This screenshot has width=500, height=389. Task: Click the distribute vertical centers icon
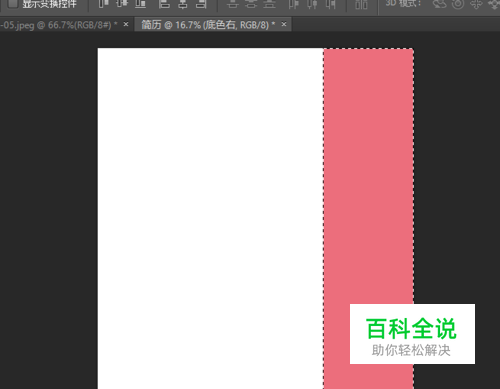tap(251, 4)
